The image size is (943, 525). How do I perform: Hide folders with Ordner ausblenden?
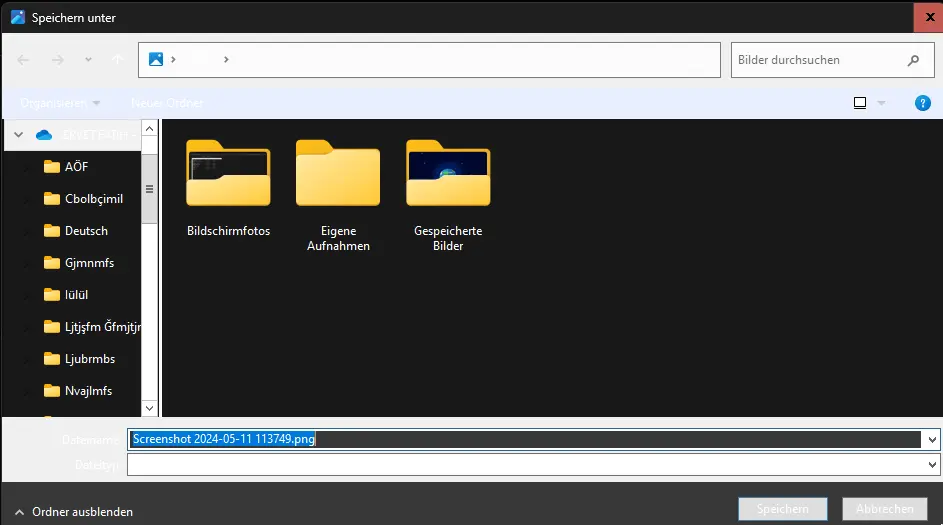(x=73, y=512)
